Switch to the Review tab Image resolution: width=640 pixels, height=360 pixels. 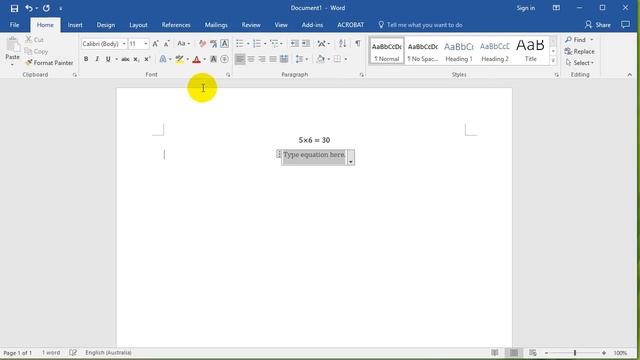pyautogui.click(x=251, y=25)
